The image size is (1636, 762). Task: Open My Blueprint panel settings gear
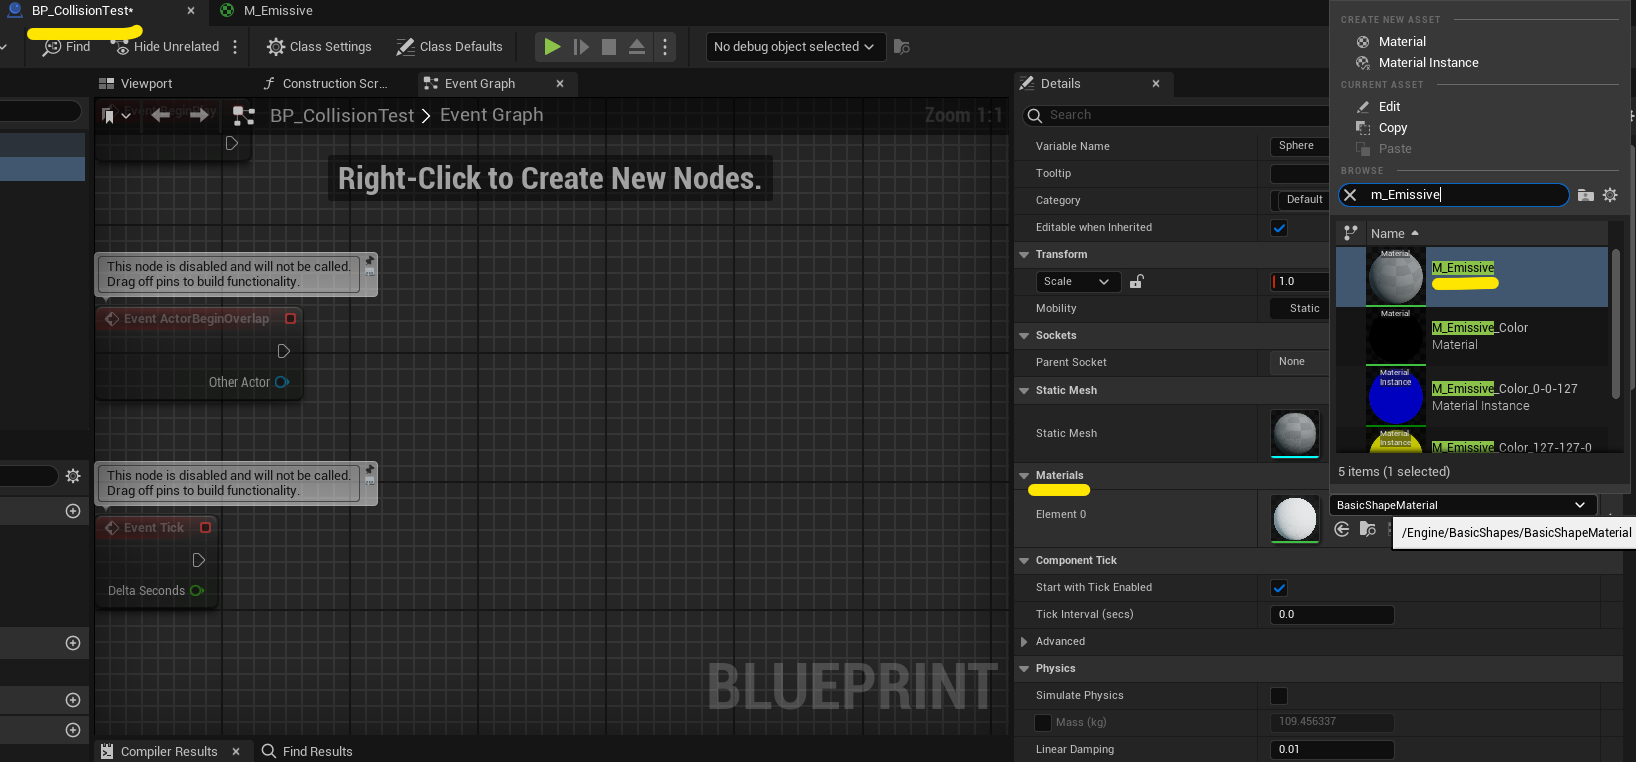point(73,476)
